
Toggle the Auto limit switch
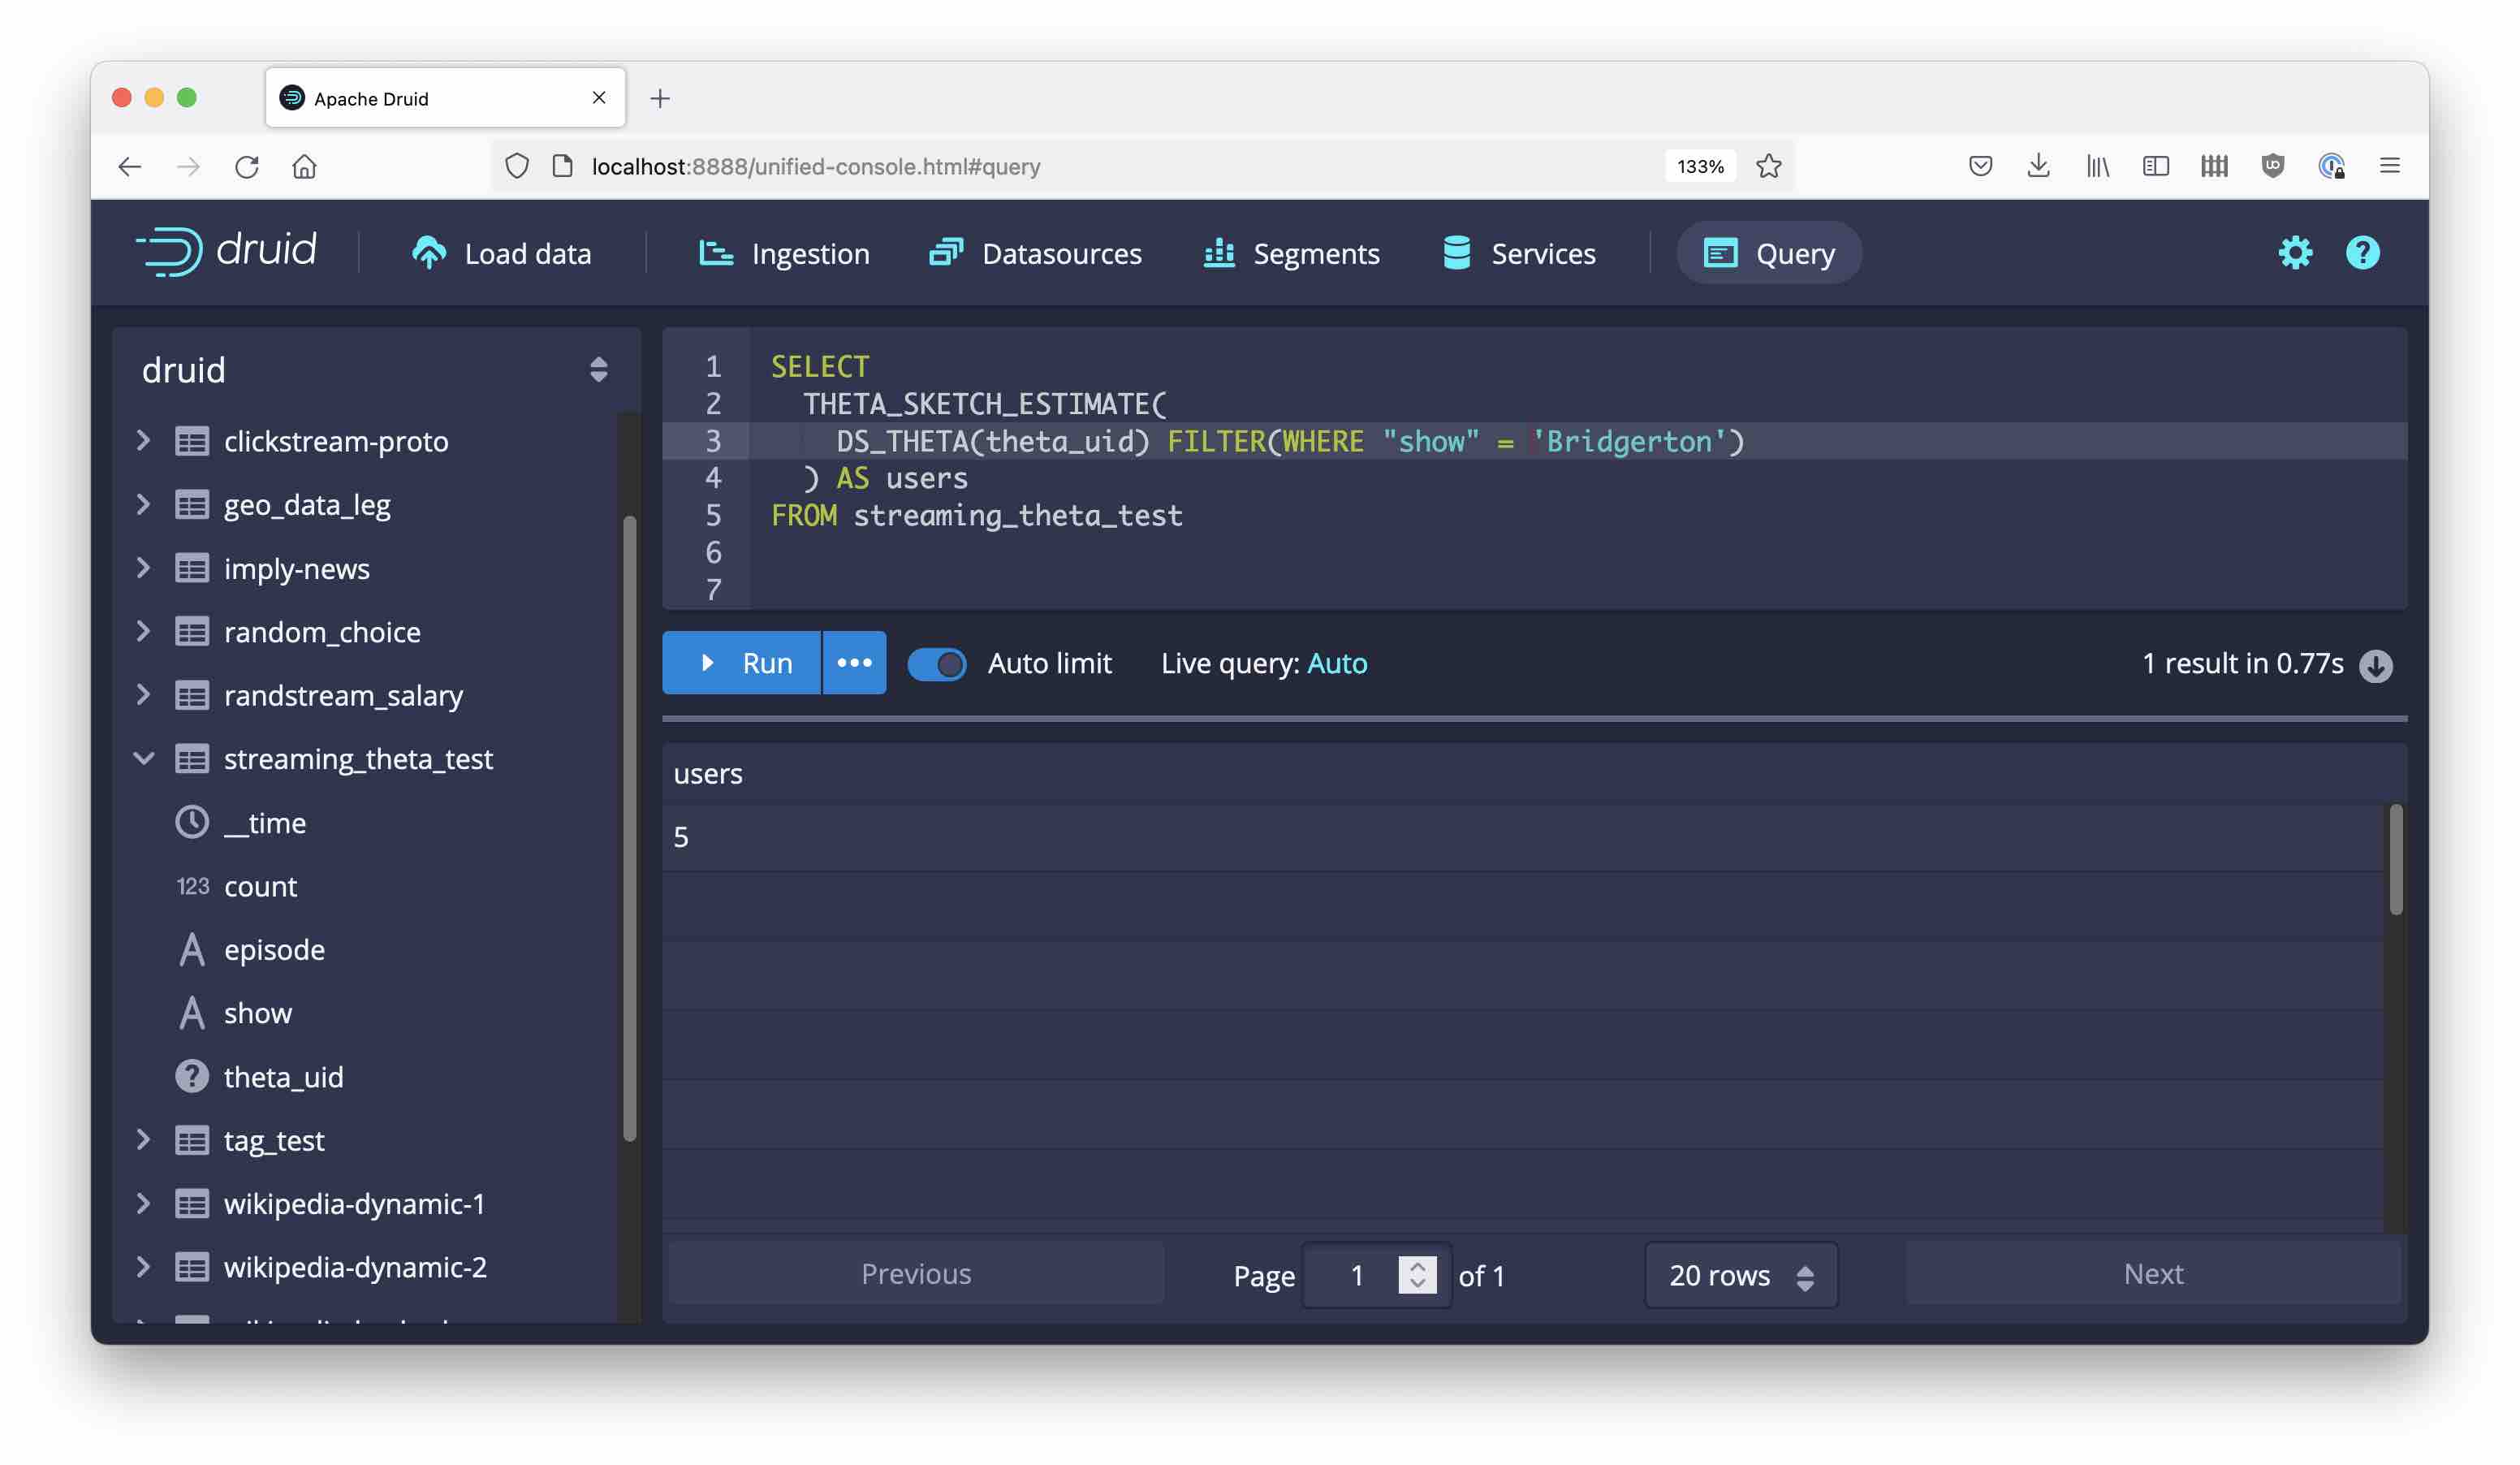click(x=936, y=664)
